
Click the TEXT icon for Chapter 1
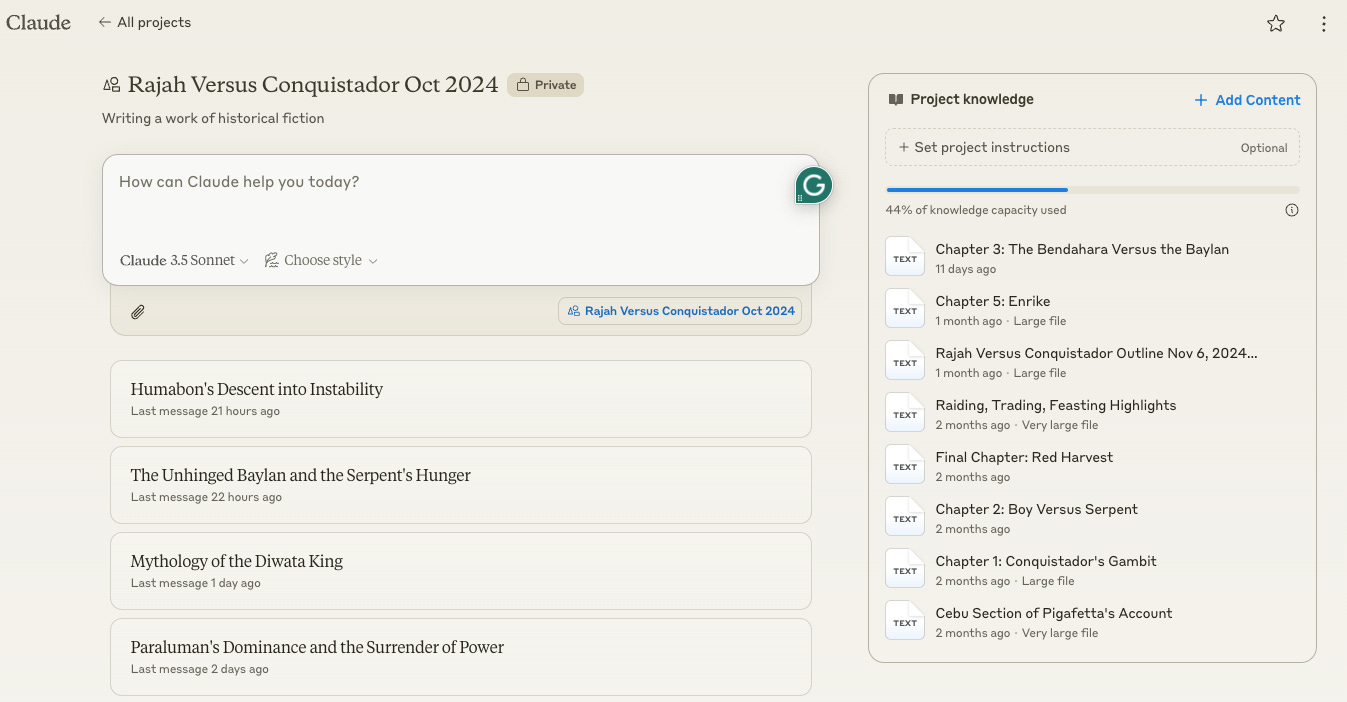click(x=905, y=569)
